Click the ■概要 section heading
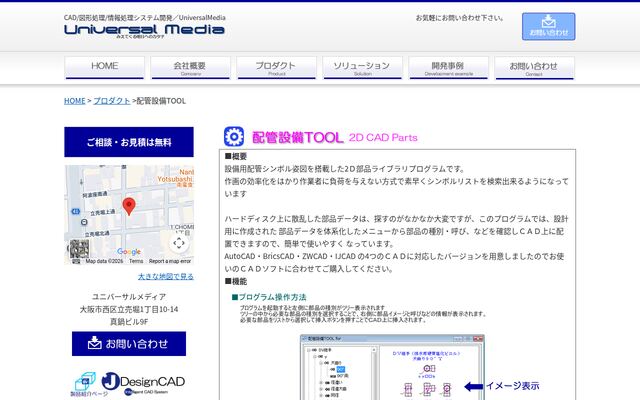Viewport: 640px width, 400px height. pyautogui.click(x=236, y=156)
